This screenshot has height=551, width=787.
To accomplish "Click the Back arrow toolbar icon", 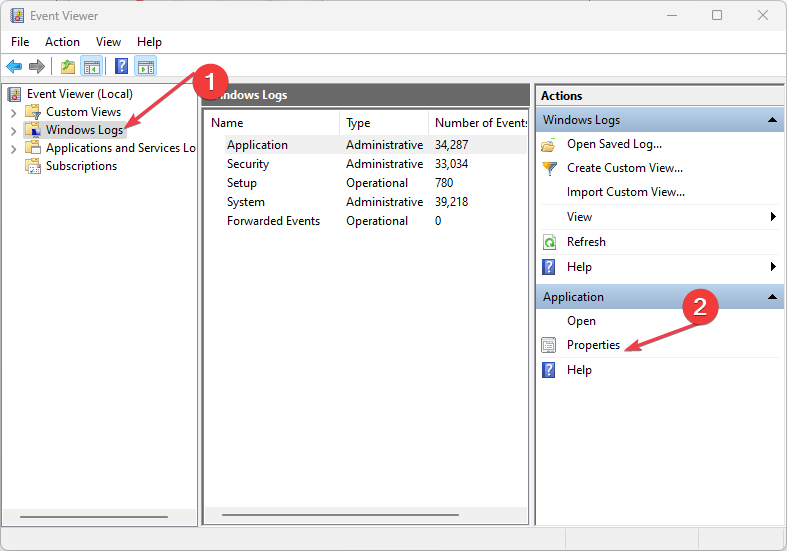I will pos(14,66).
